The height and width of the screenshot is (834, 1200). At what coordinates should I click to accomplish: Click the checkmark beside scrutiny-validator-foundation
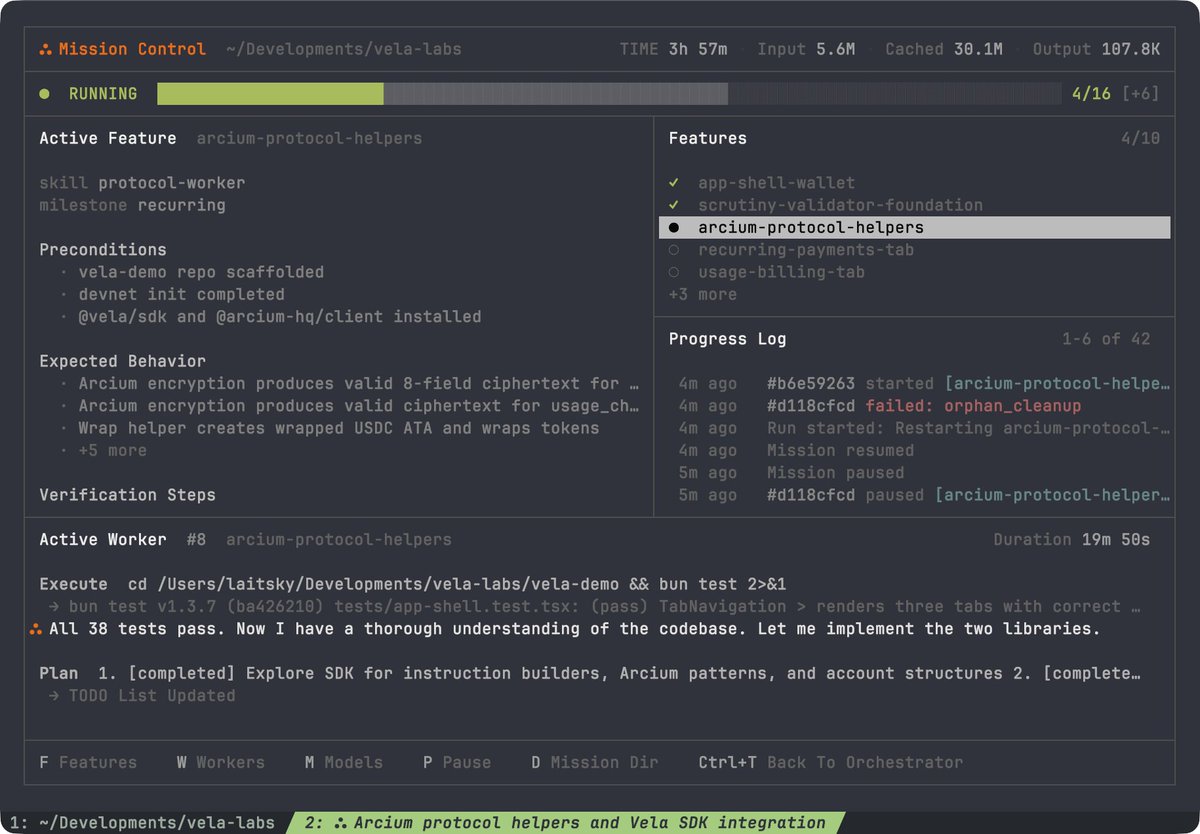tap(674, 205)
